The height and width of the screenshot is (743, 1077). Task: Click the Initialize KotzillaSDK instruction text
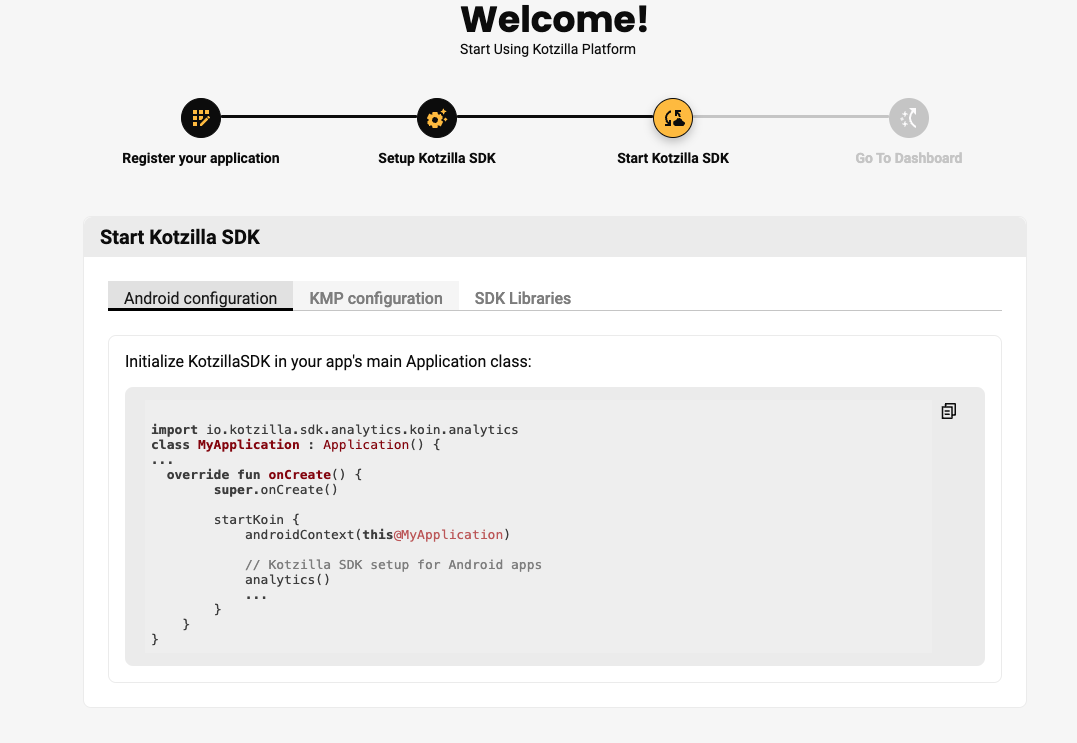coord(328,361)
